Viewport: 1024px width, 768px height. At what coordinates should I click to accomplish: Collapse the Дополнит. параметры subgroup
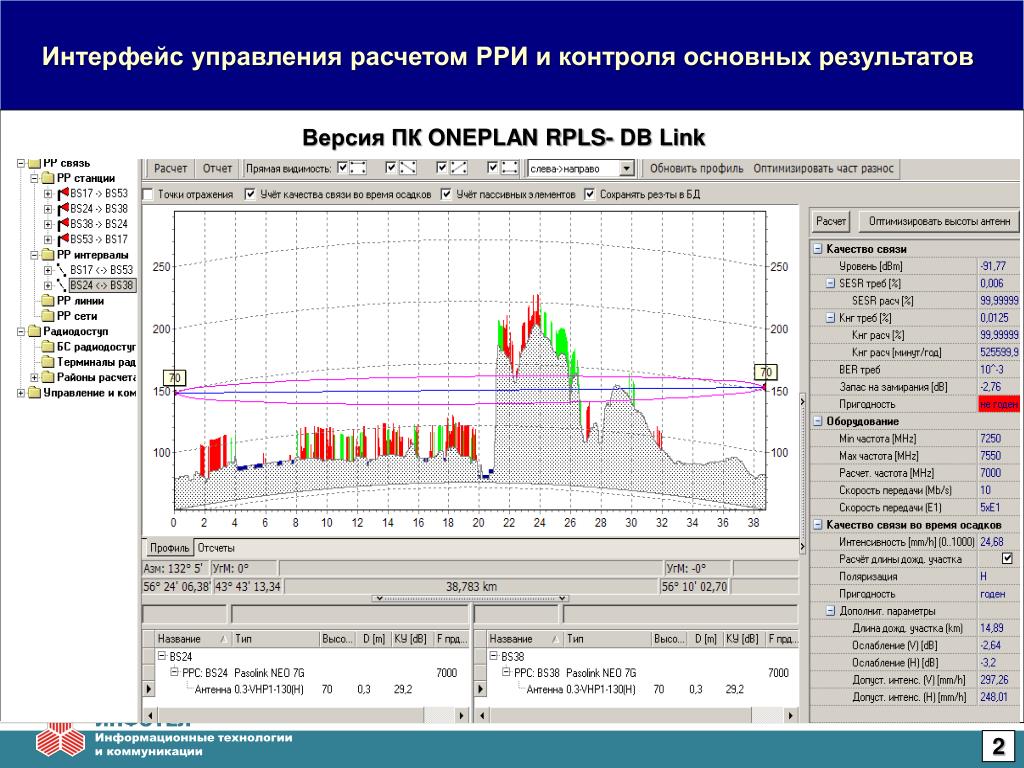831,611
